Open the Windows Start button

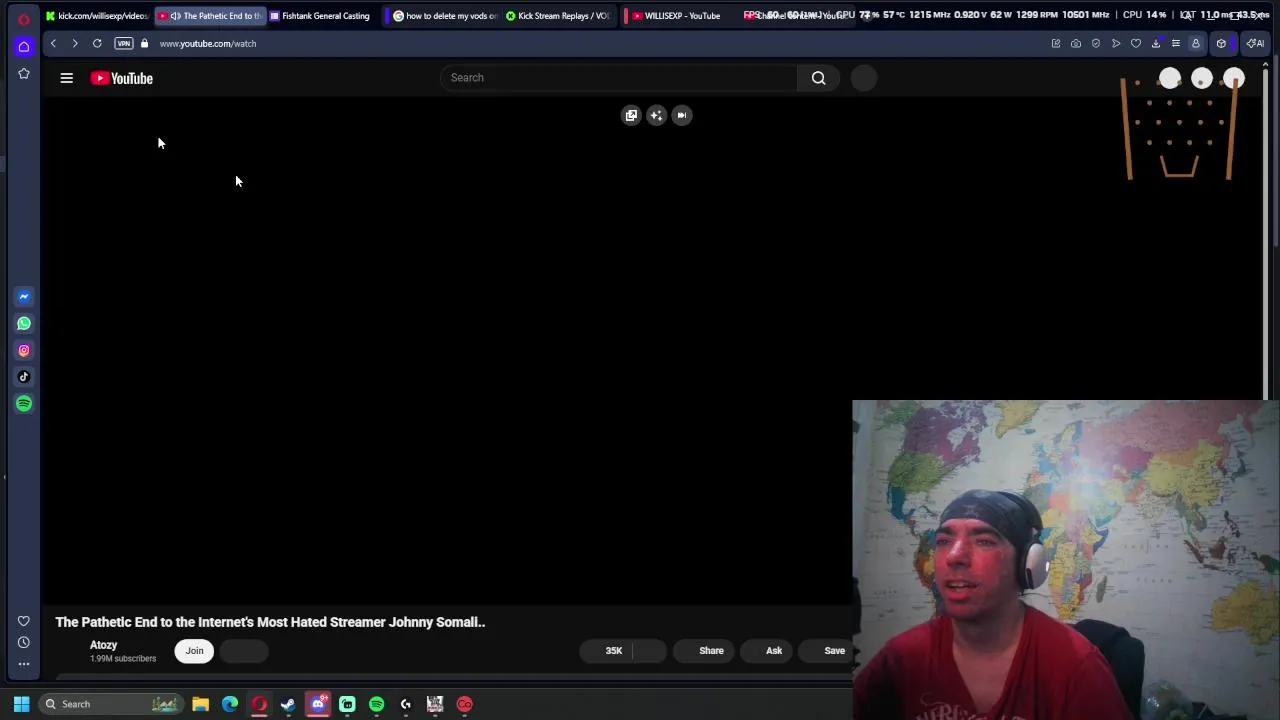(21, 704)
